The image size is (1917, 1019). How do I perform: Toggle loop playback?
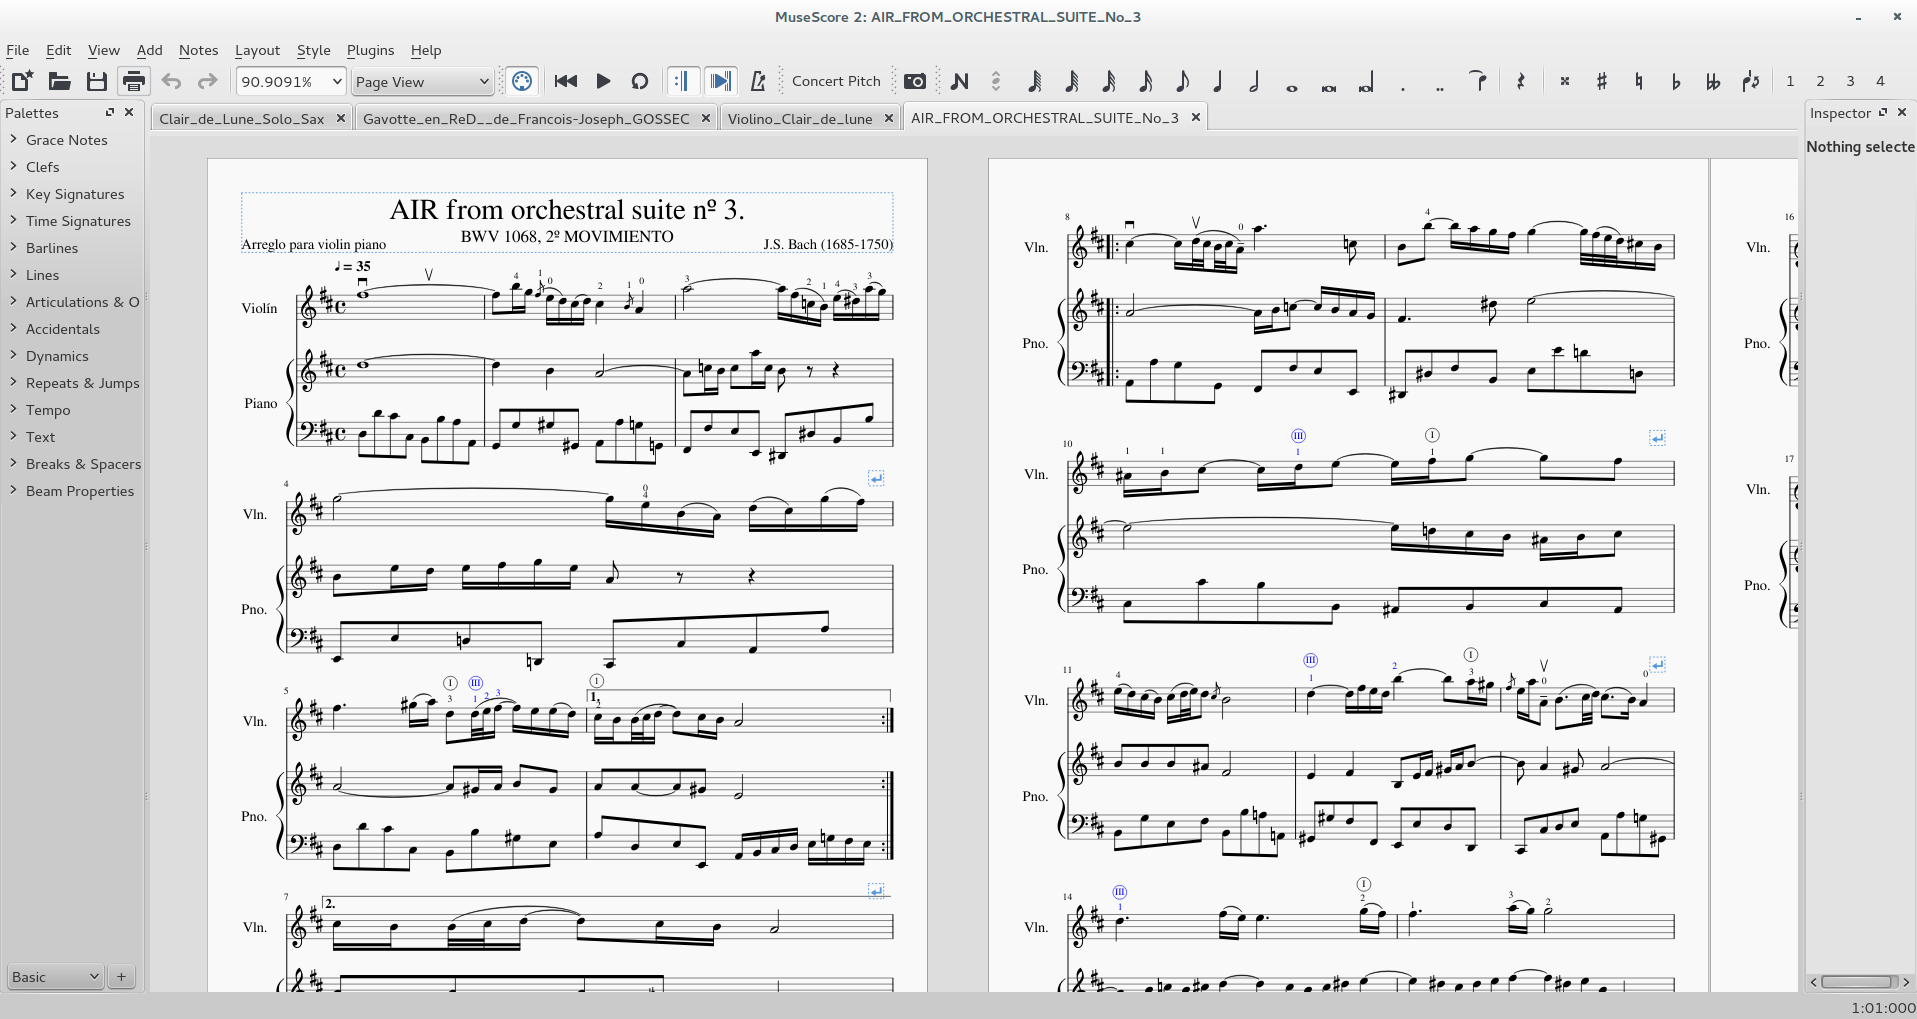pyautogui.click(x=640, y=81)
